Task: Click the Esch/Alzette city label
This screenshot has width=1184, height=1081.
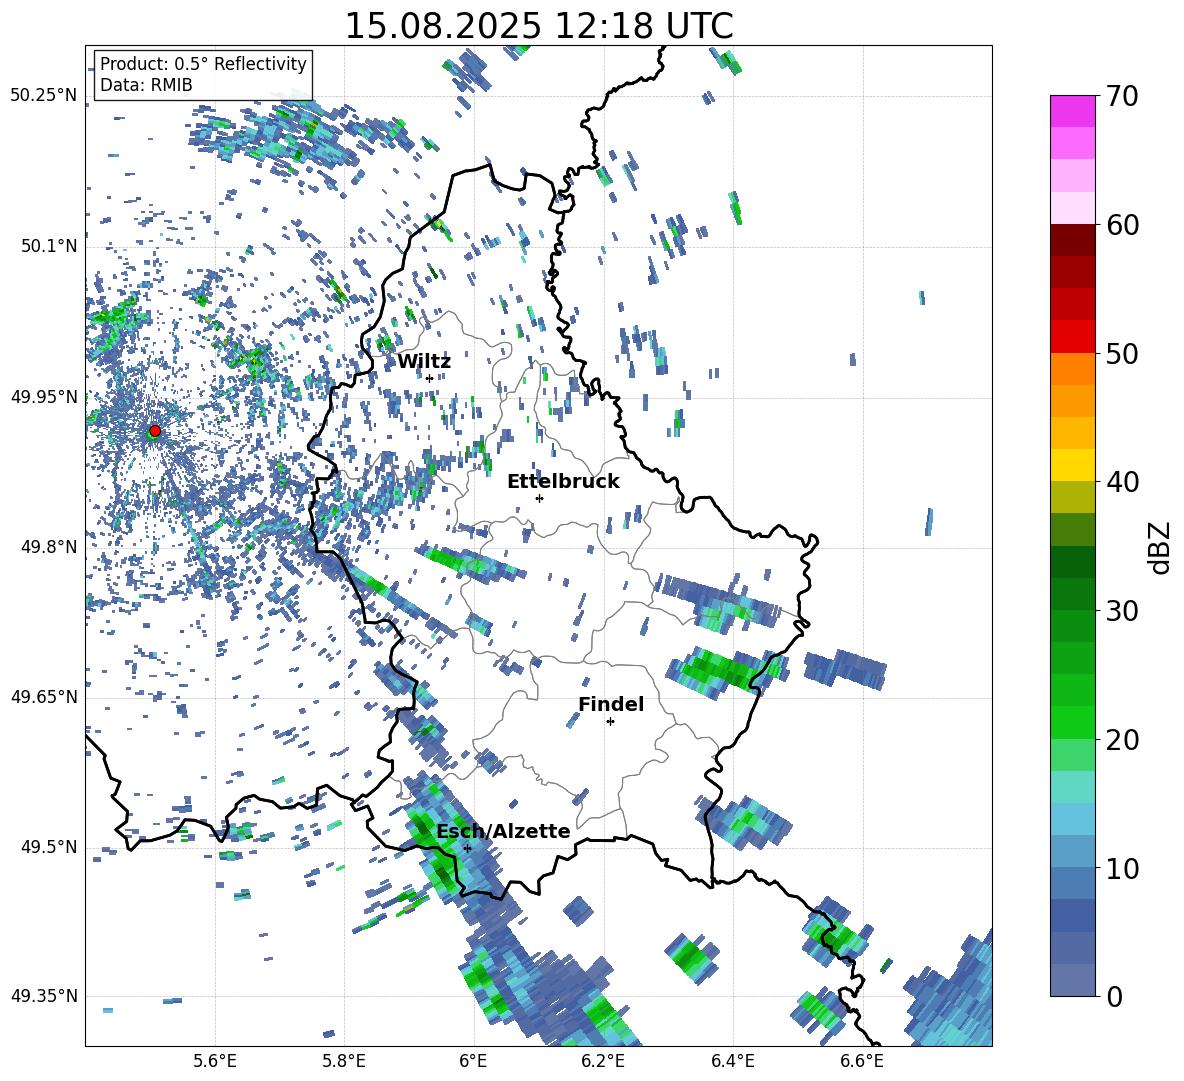Action: [x=503, y=831]
